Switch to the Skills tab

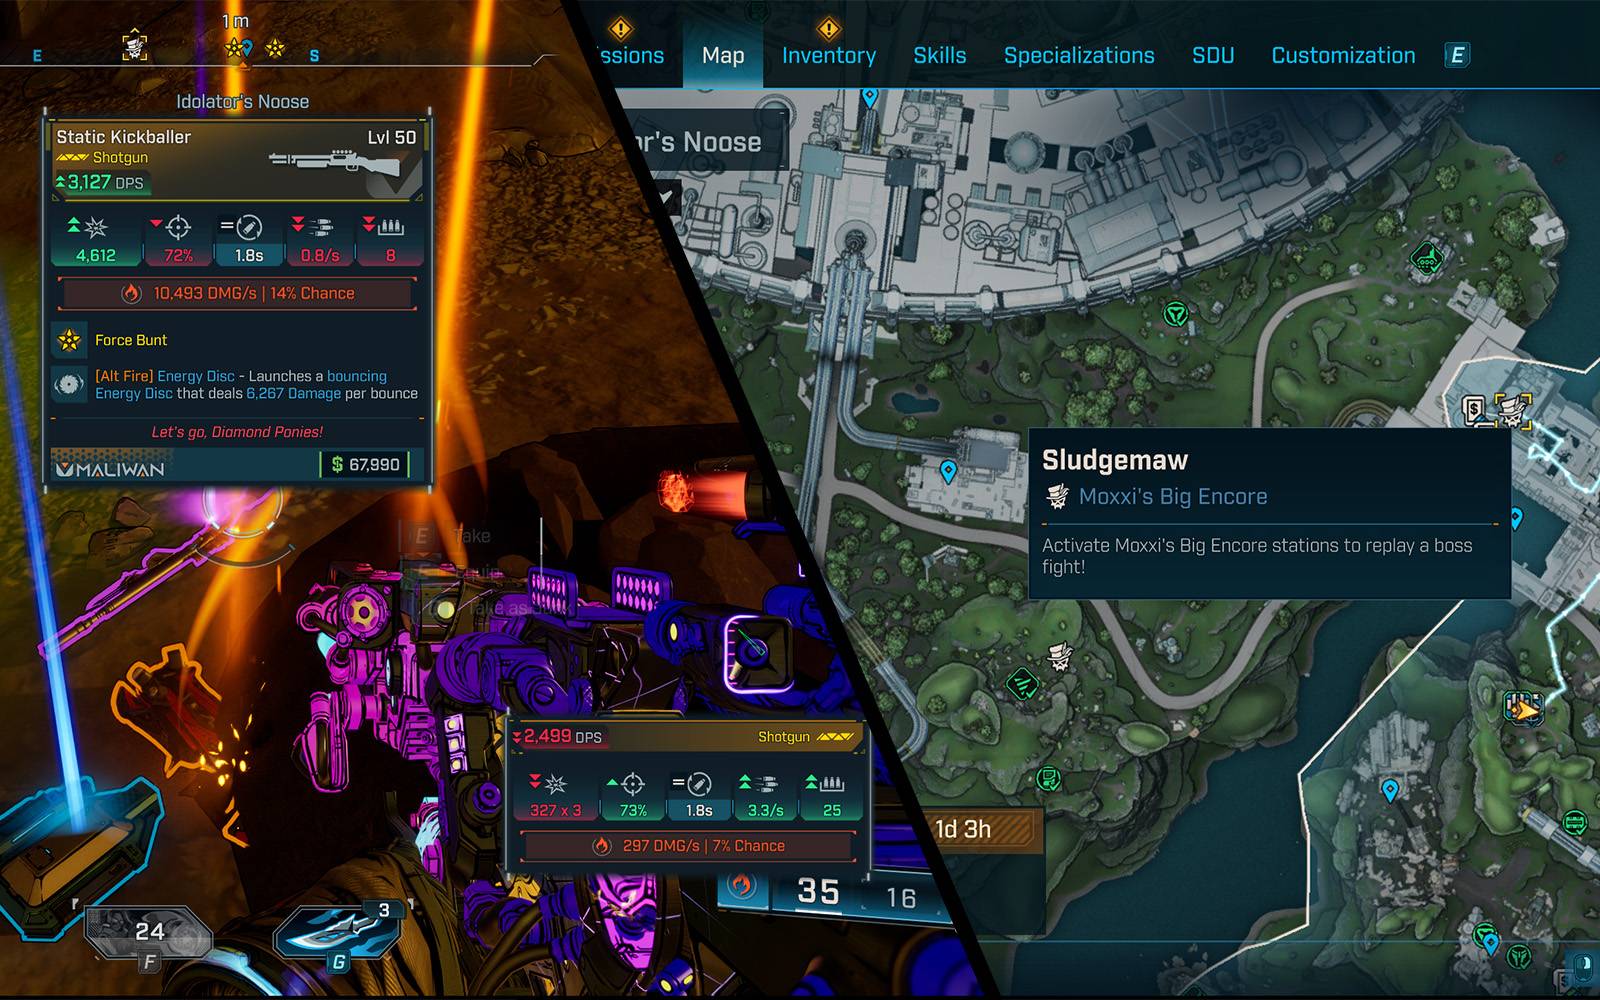pyautogui.click(x=939, y=56)
